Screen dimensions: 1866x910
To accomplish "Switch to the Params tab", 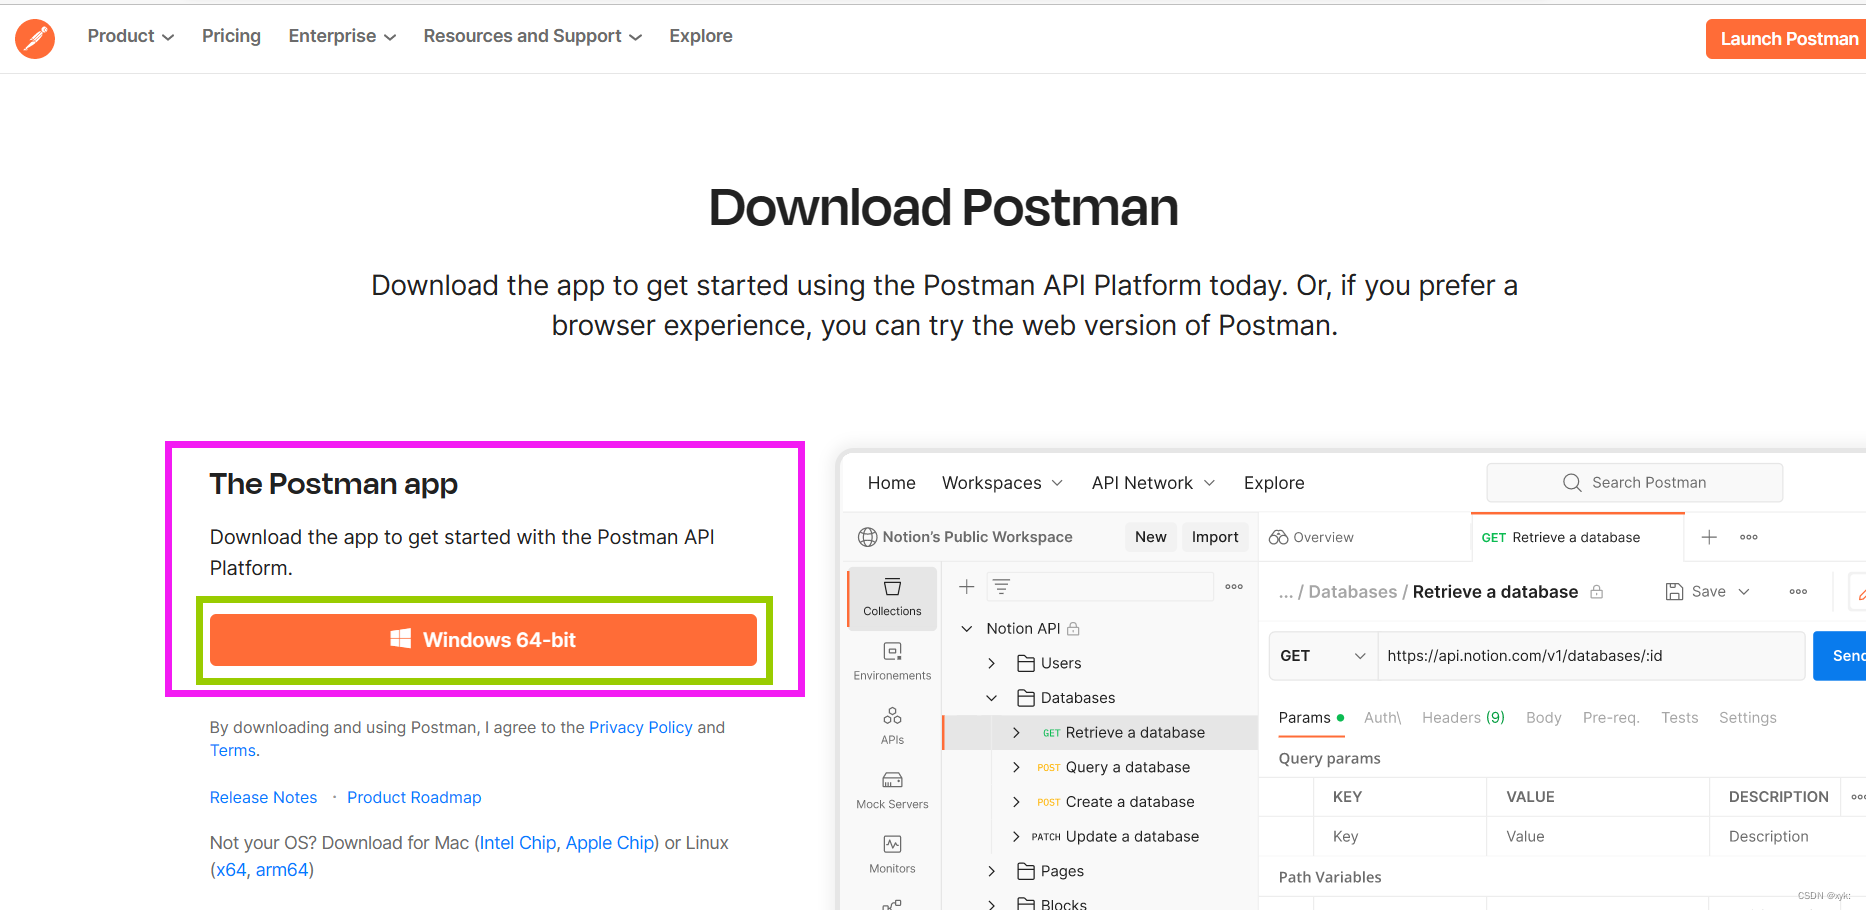I will [x=1311, y=718].
